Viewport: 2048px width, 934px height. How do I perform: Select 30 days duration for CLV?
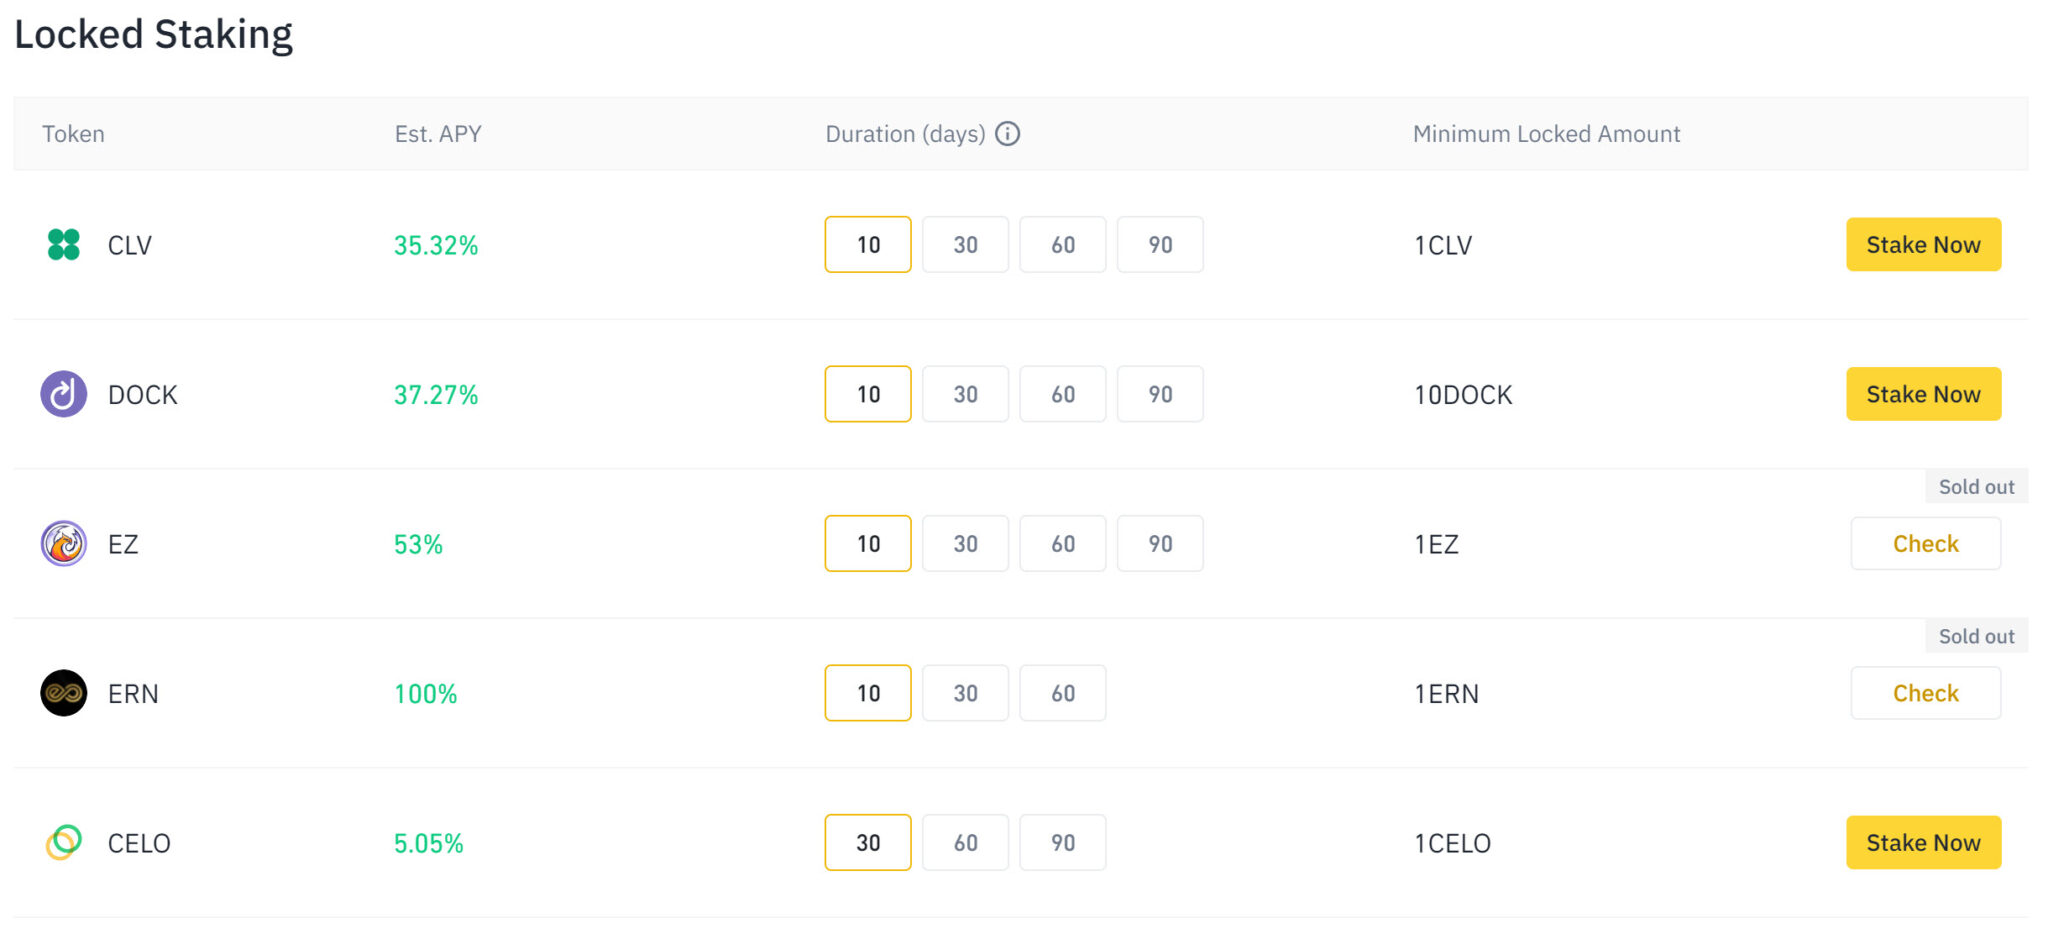pos(965,244)
